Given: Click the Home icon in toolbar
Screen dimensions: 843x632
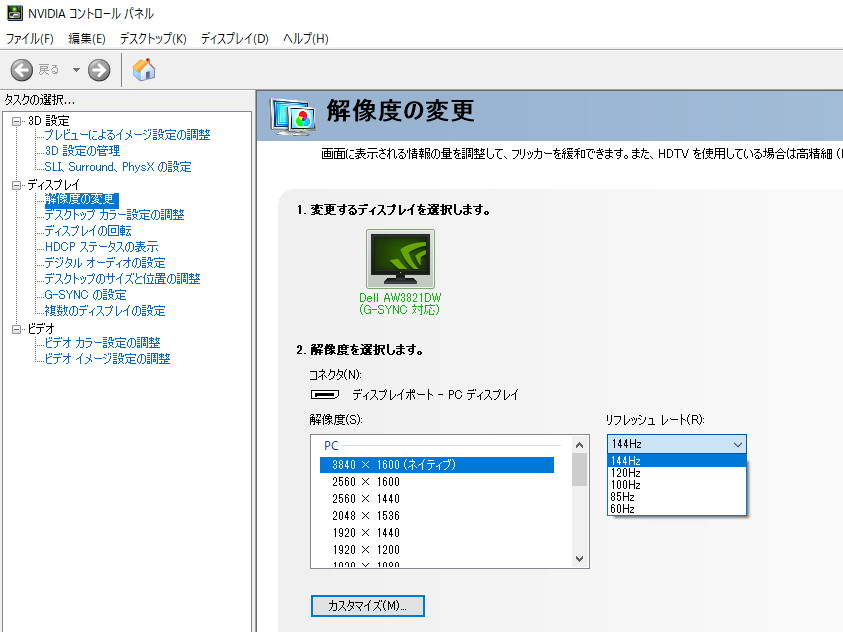Looking at the screenshot, I should 144,69.
